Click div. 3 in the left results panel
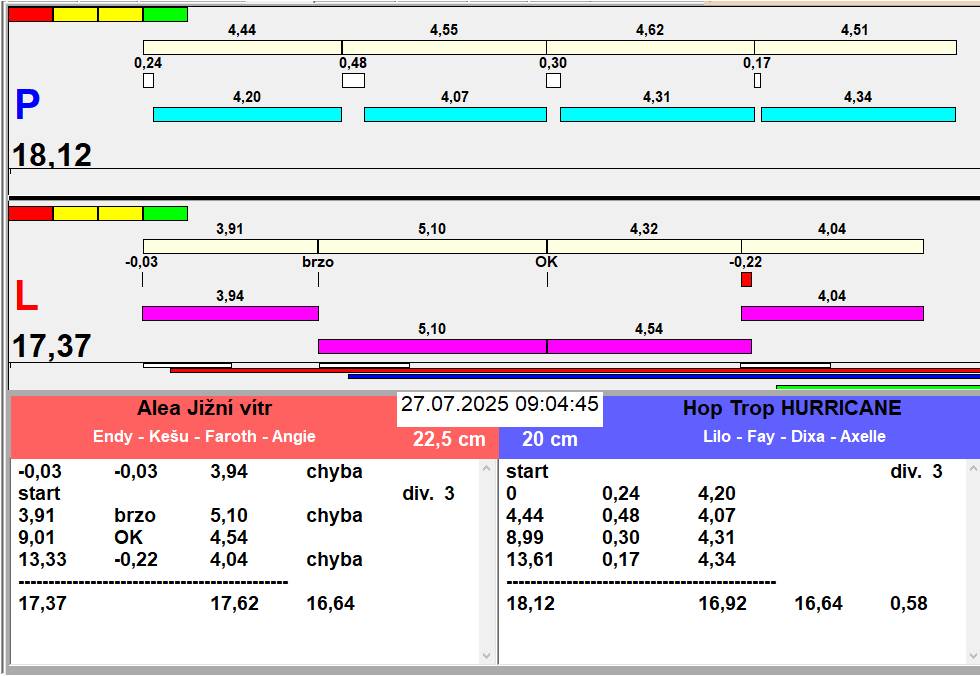Screen dimensions: 980x676 428,494
